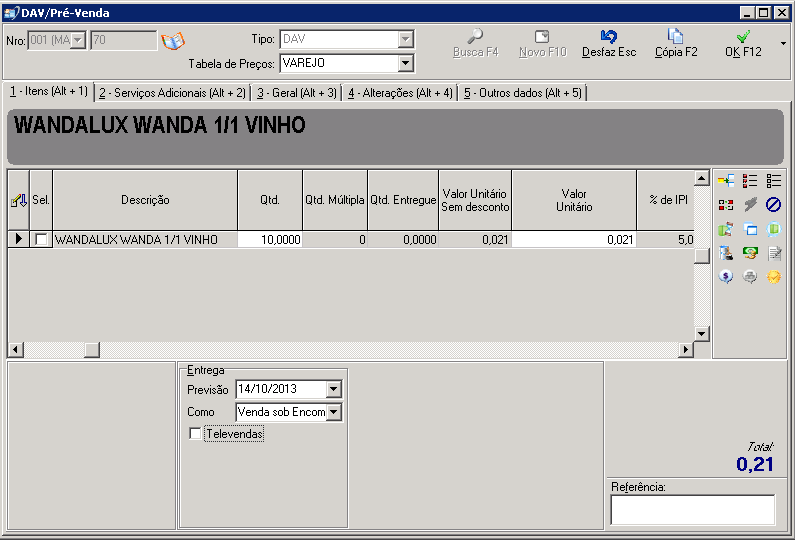Click the % de IPI cell showing 5,0
Image resolution: width=795 pixels, height=541 pixels.
tap(666, 240)
